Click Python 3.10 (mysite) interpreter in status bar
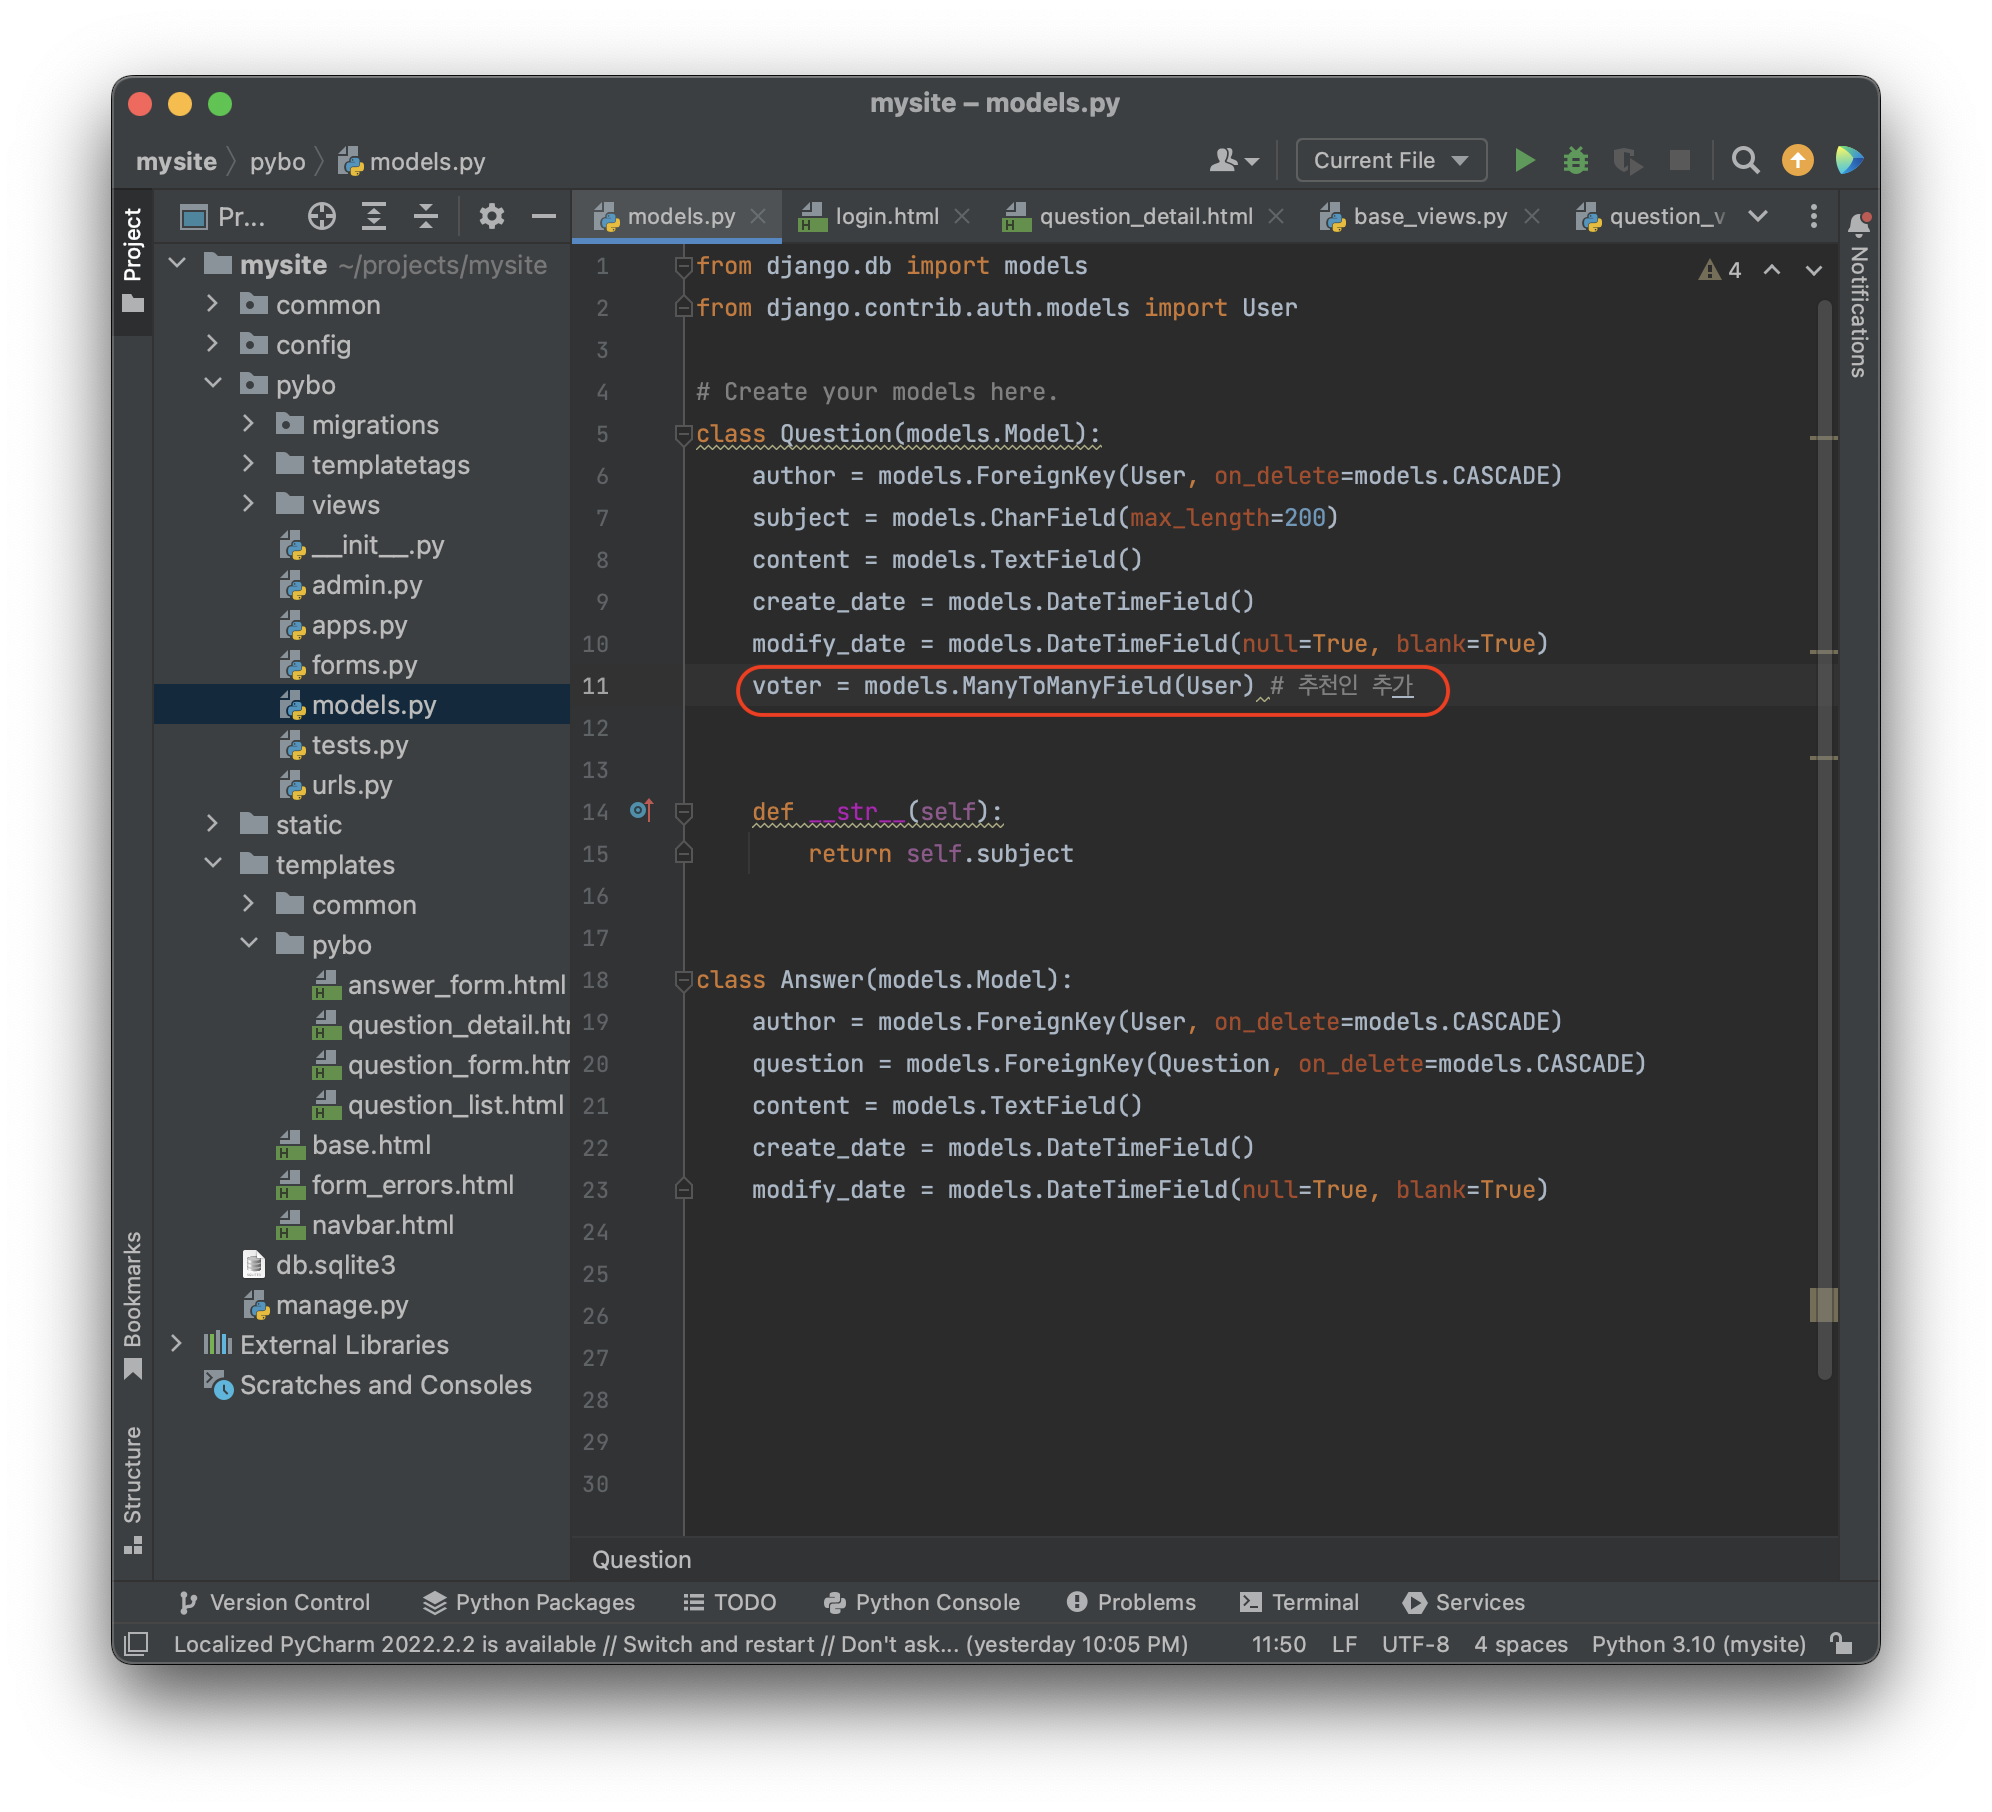This screenshot has width=1992, height=1812. (1698, 1644)
